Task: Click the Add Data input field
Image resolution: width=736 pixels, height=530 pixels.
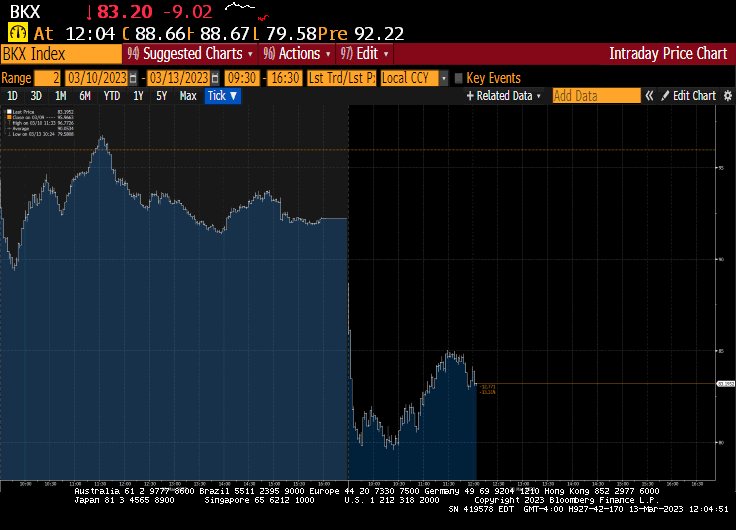Action: [x=595, y=96]
